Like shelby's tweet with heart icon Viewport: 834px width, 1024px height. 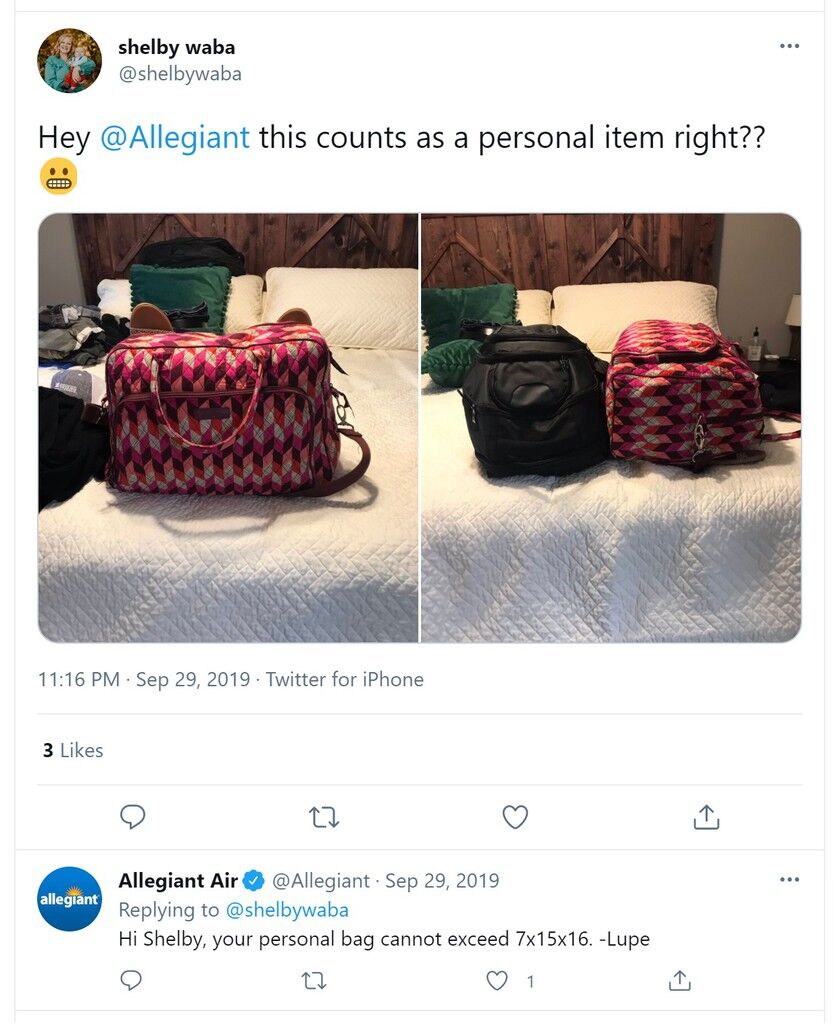pyautogui.click(x=515, y=817)
